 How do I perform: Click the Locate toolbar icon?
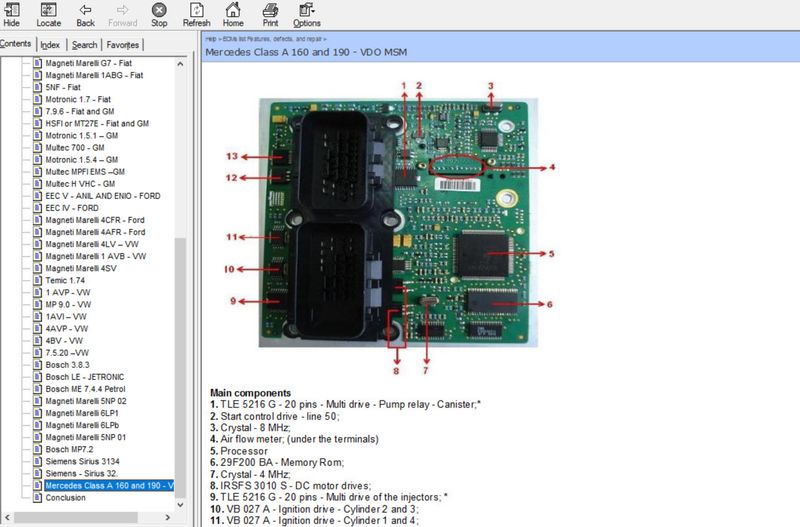(x=48, y=14)
